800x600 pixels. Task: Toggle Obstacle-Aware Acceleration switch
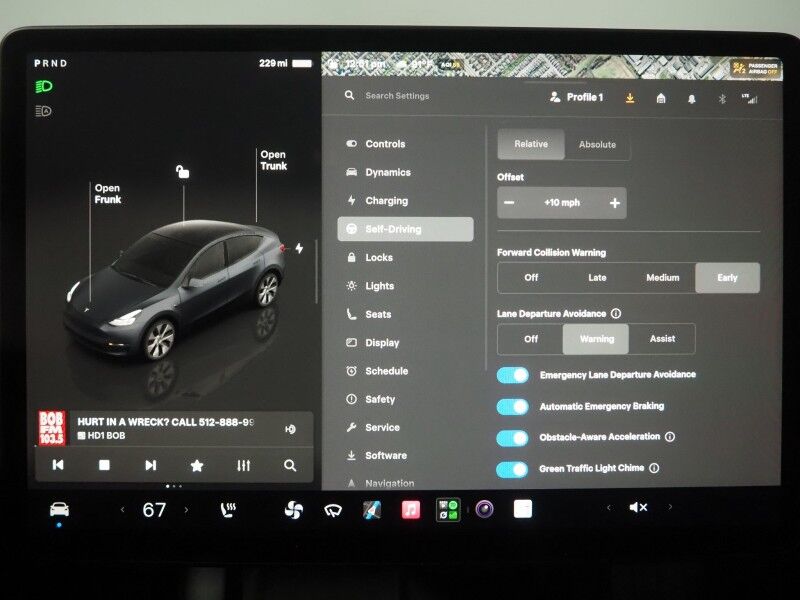(x=513, y=438)
